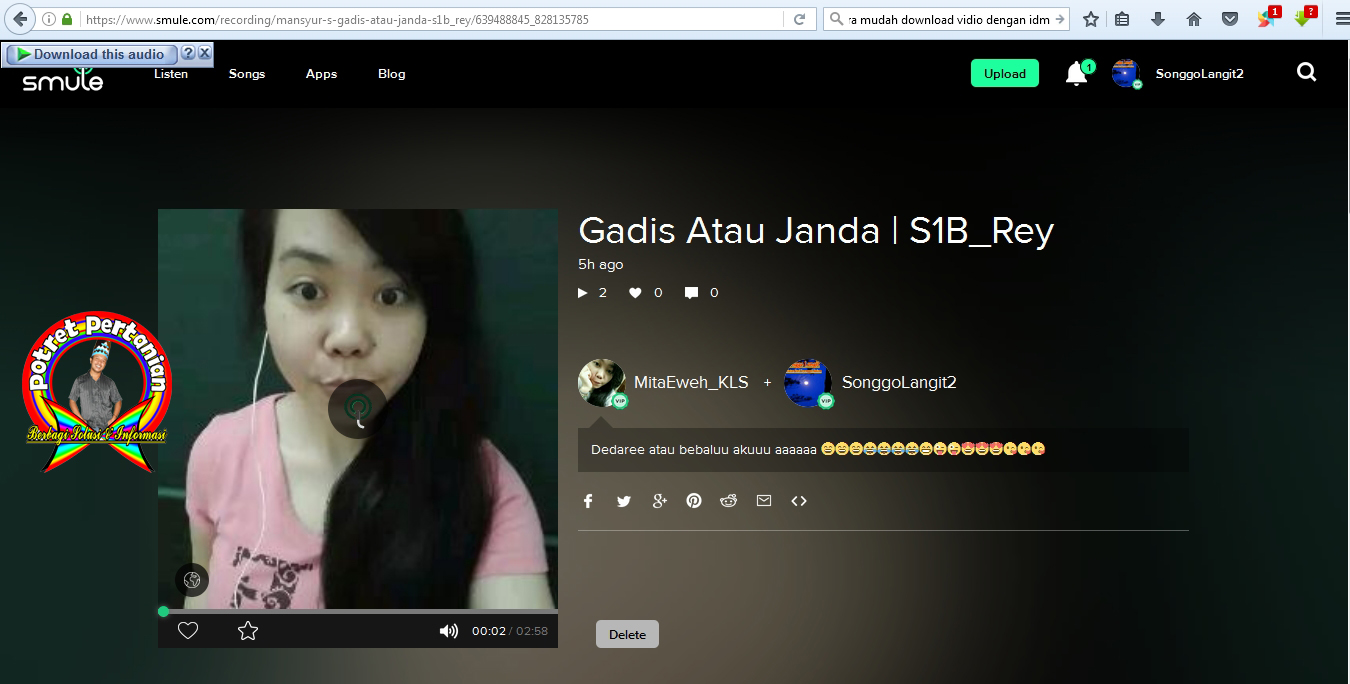This screenshot has height=684, width=1350.
Task: Share via Google Plus
Action: (x=659, y=500)
